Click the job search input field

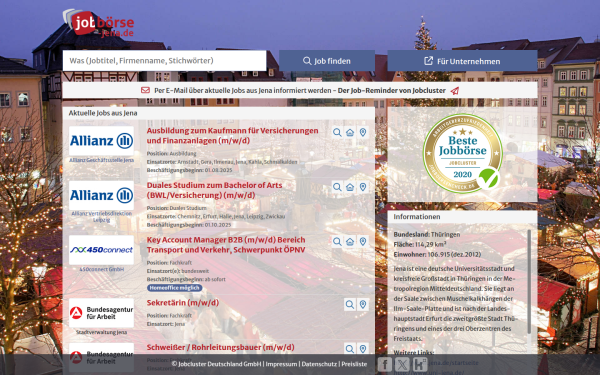coord(165,61)
